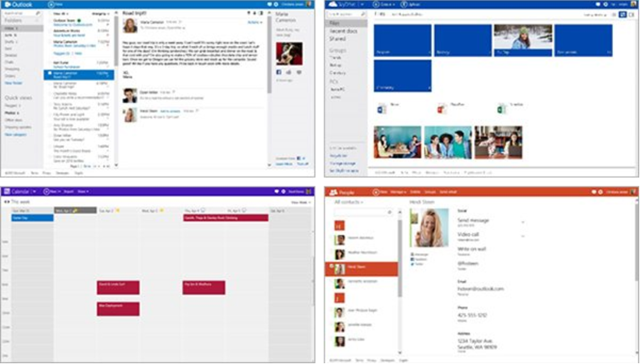Screen dimensions: 640x364
Task: Open the SkyDrive Upload icon
Action: point(404,4)
